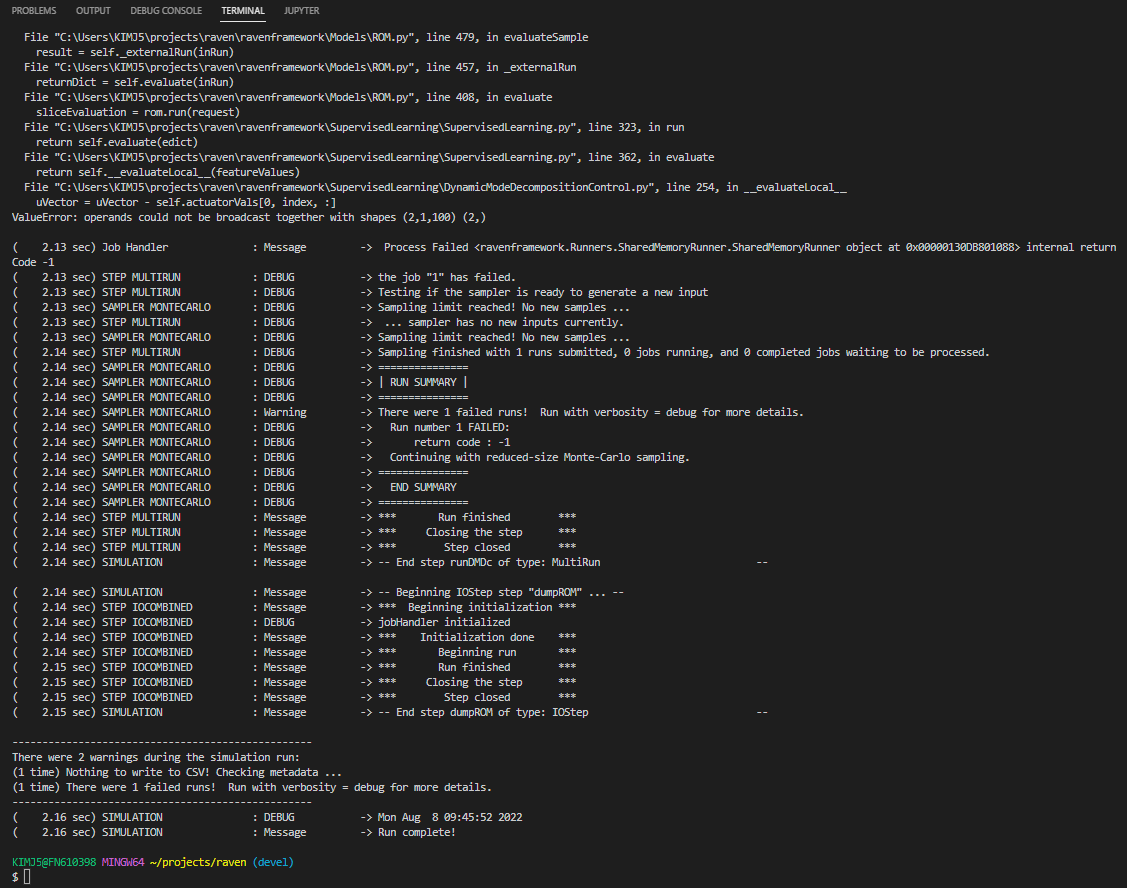Screen dimensions: 1127x888
Task: Open SupervisedLearning.py line 362 path link
Action: 300,156
